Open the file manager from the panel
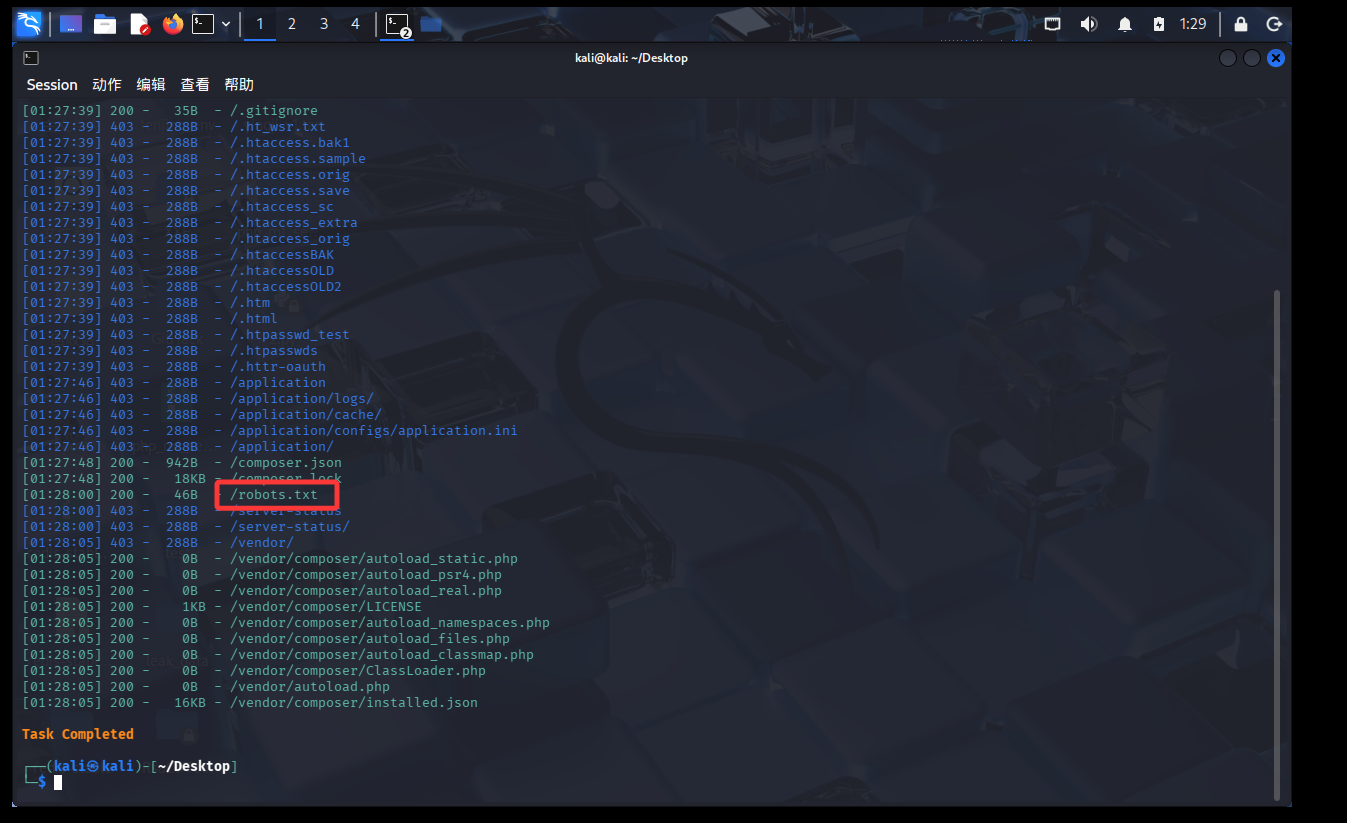Viewport: 1347px width, 823px height. [105, 24]
